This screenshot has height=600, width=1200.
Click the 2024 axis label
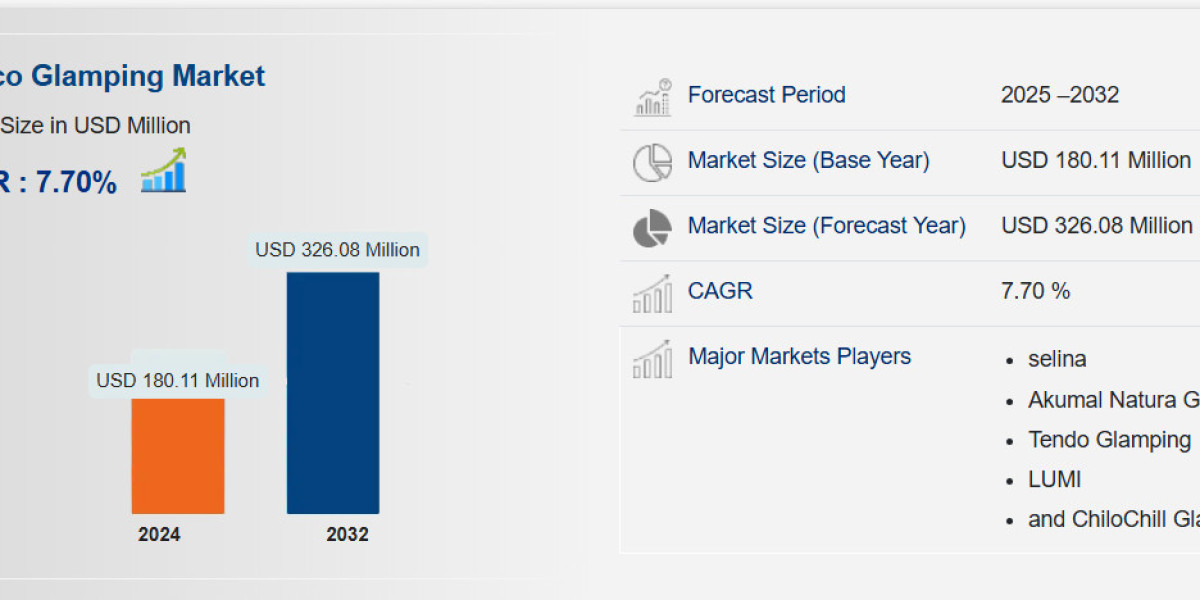pyautogui.click(x=159, y=535)
